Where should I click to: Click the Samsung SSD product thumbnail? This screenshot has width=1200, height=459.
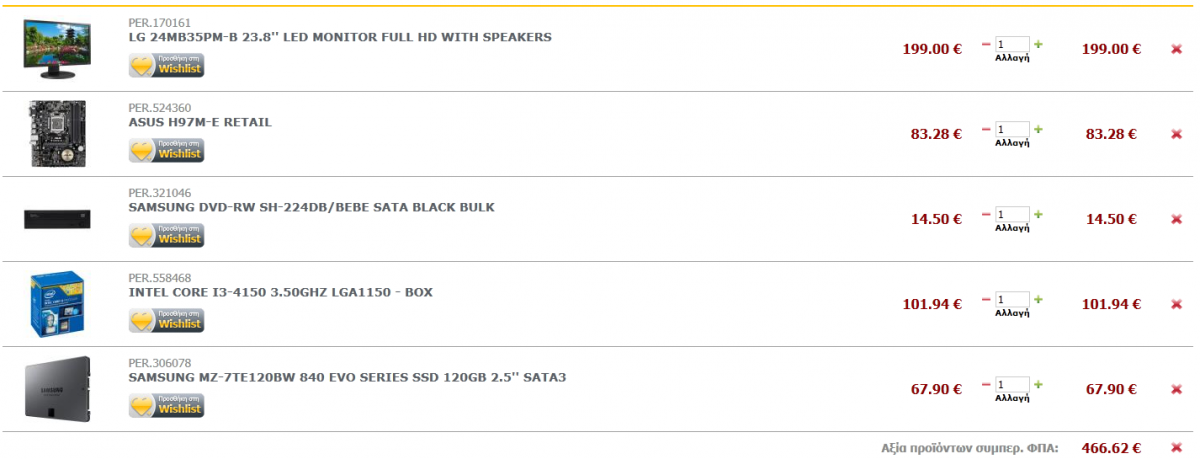pyautogui.click(x=57, y=389)
